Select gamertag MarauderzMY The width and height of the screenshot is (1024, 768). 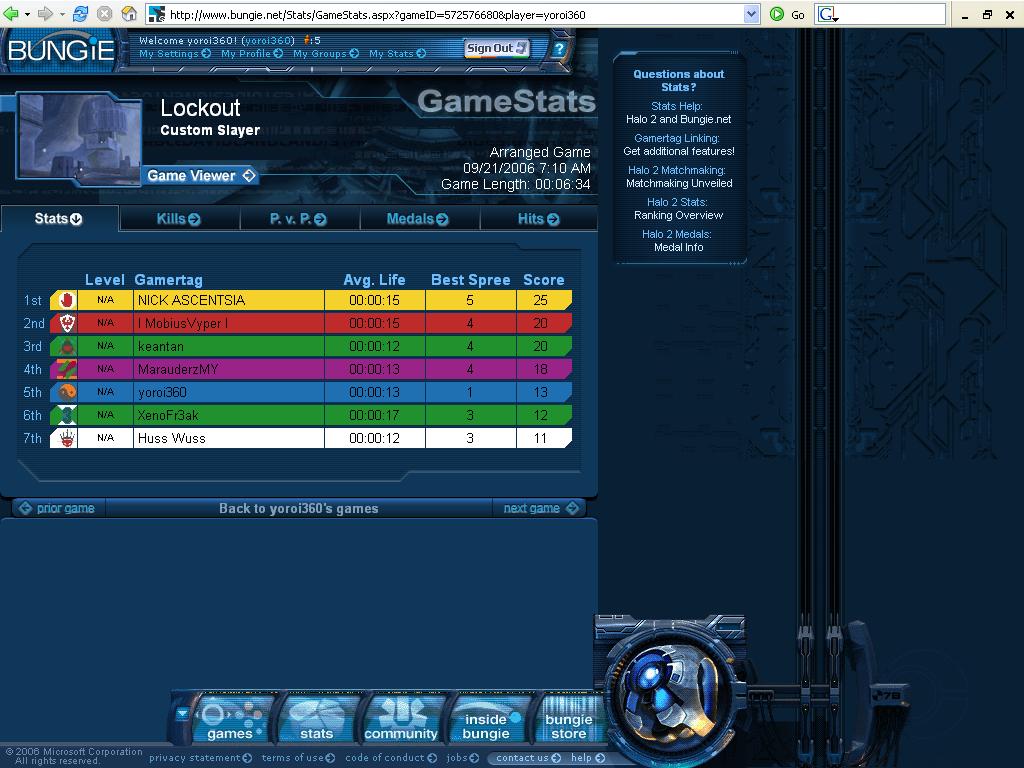pos(178,369)
